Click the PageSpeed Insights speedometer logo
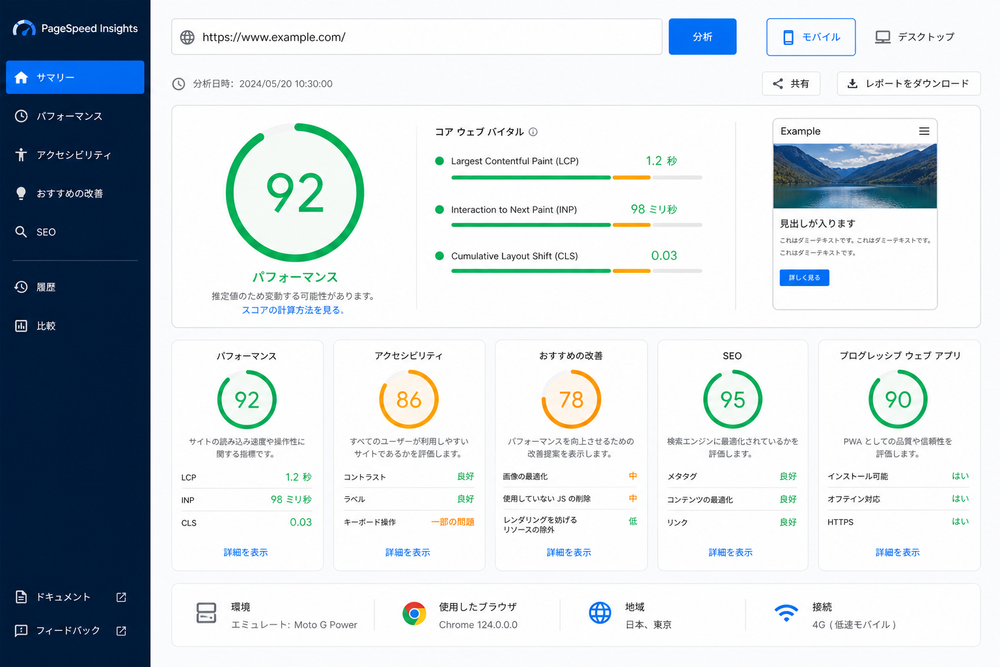The image size is (1000, 667). click(24, 28)
